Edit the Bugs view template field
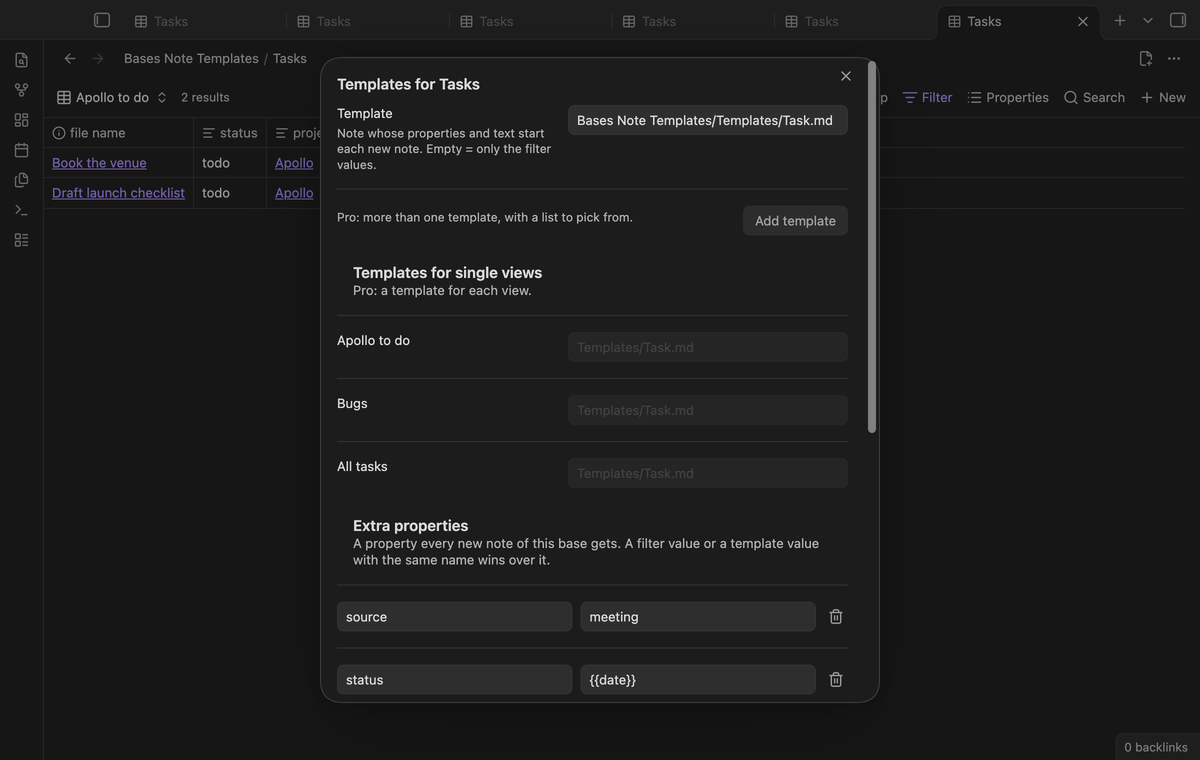Viewport: 1200px width, 760px height. coord(708,410)
